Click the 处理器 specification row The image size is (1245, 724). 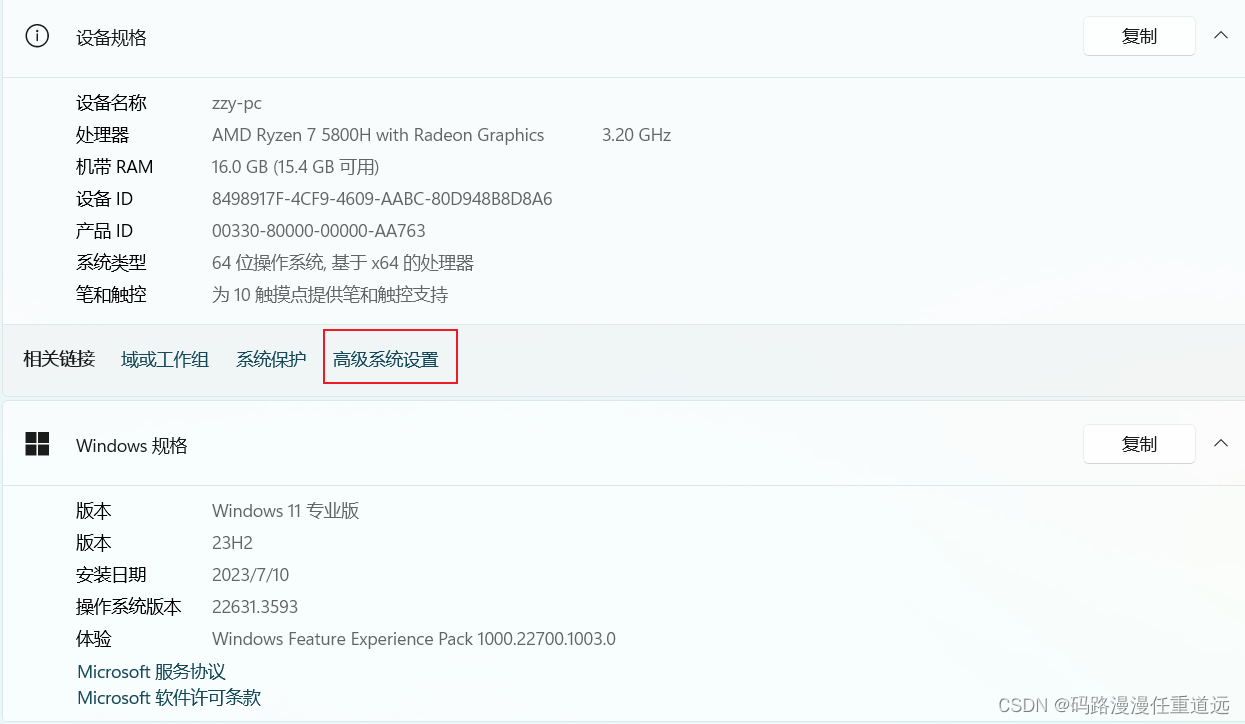click(x=377, y=135)
